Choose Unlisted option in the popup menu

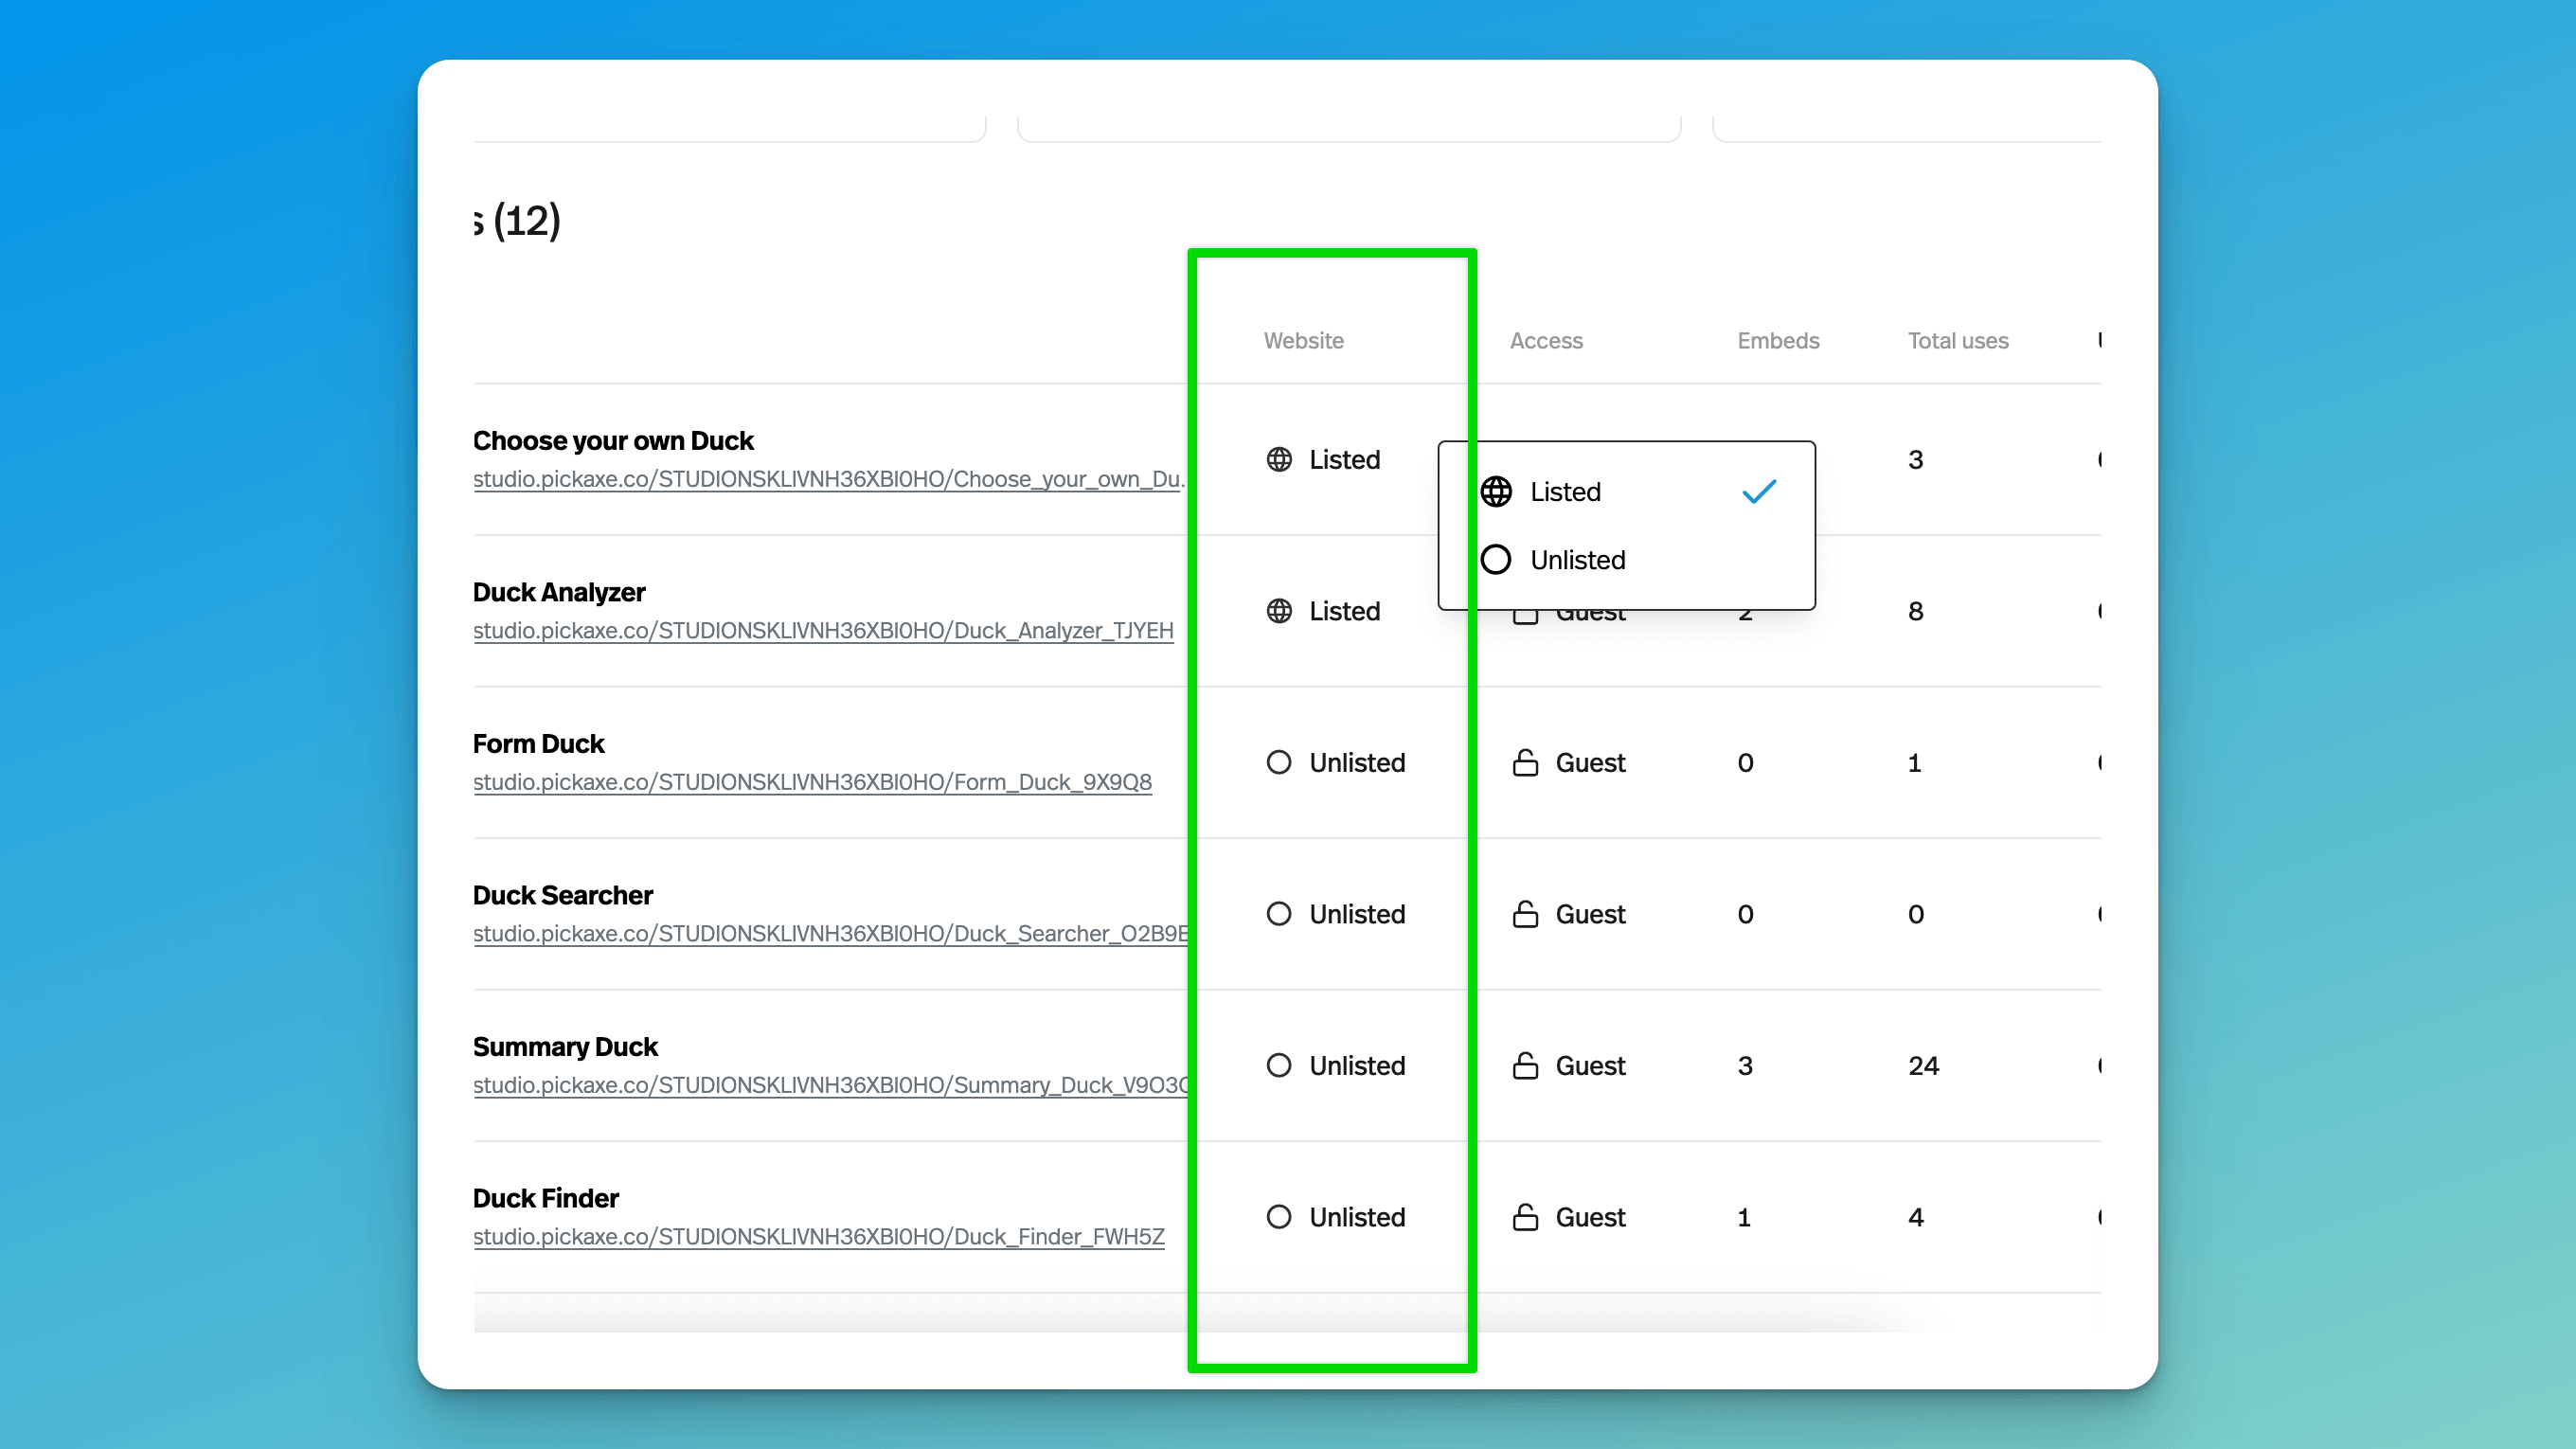(x=1577, y=560)
